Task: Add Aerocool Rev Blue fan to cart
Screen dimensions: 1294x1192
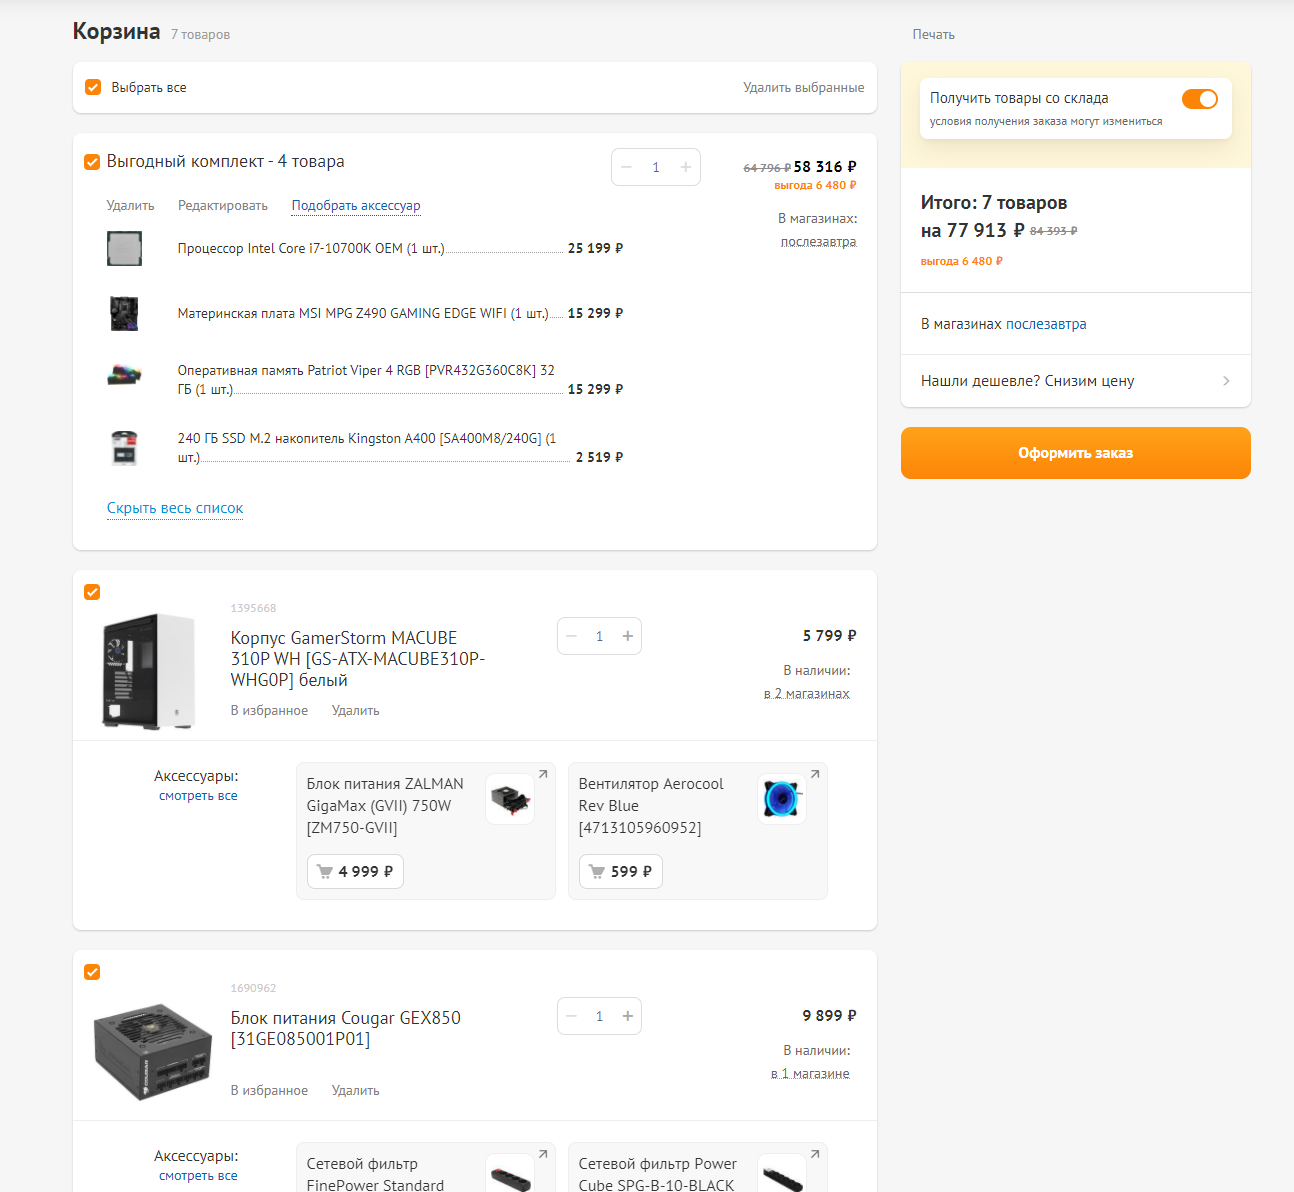Action: pos(620,872)
